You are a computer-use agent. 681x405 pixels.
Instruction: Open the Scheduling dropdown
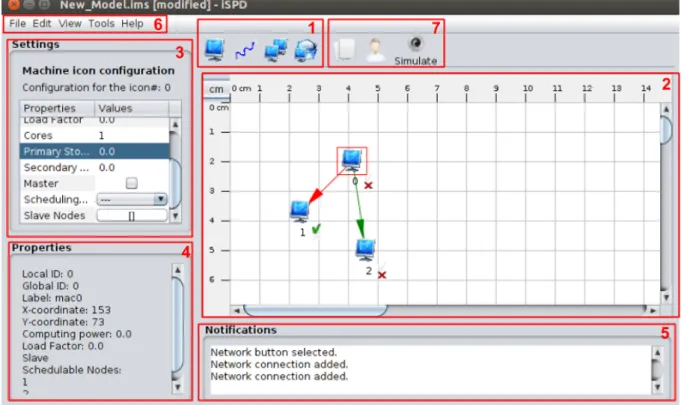pyautogui.click(x=132, y=199)
